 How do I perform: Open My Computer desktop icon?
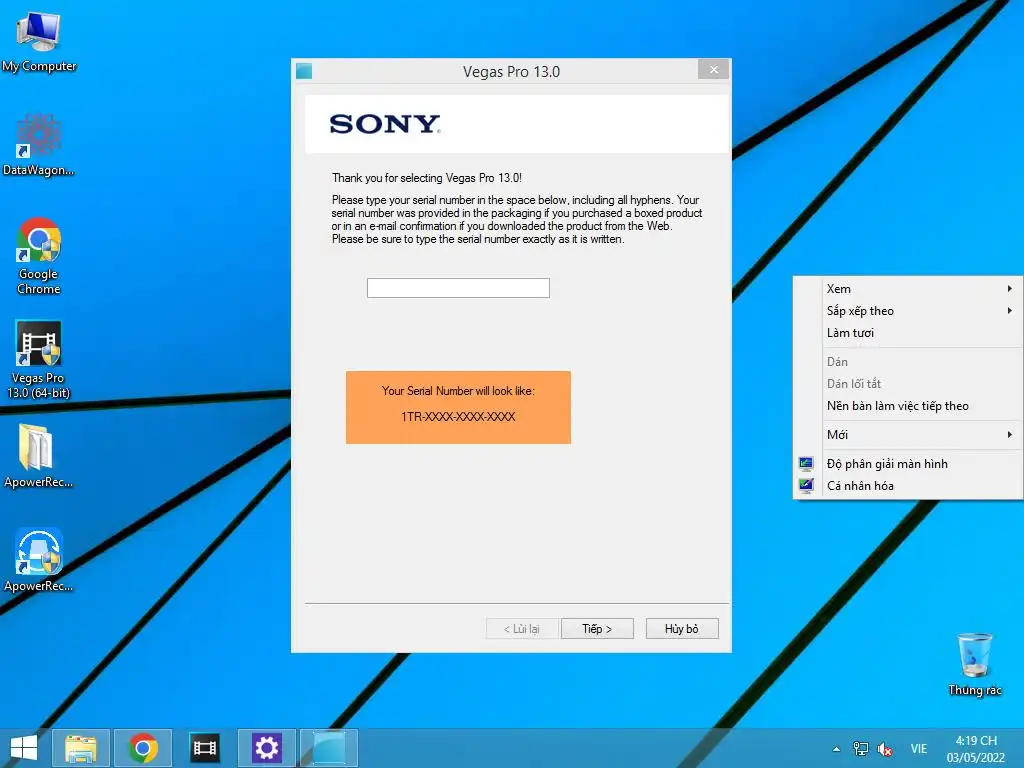click(x=39, y=40)
